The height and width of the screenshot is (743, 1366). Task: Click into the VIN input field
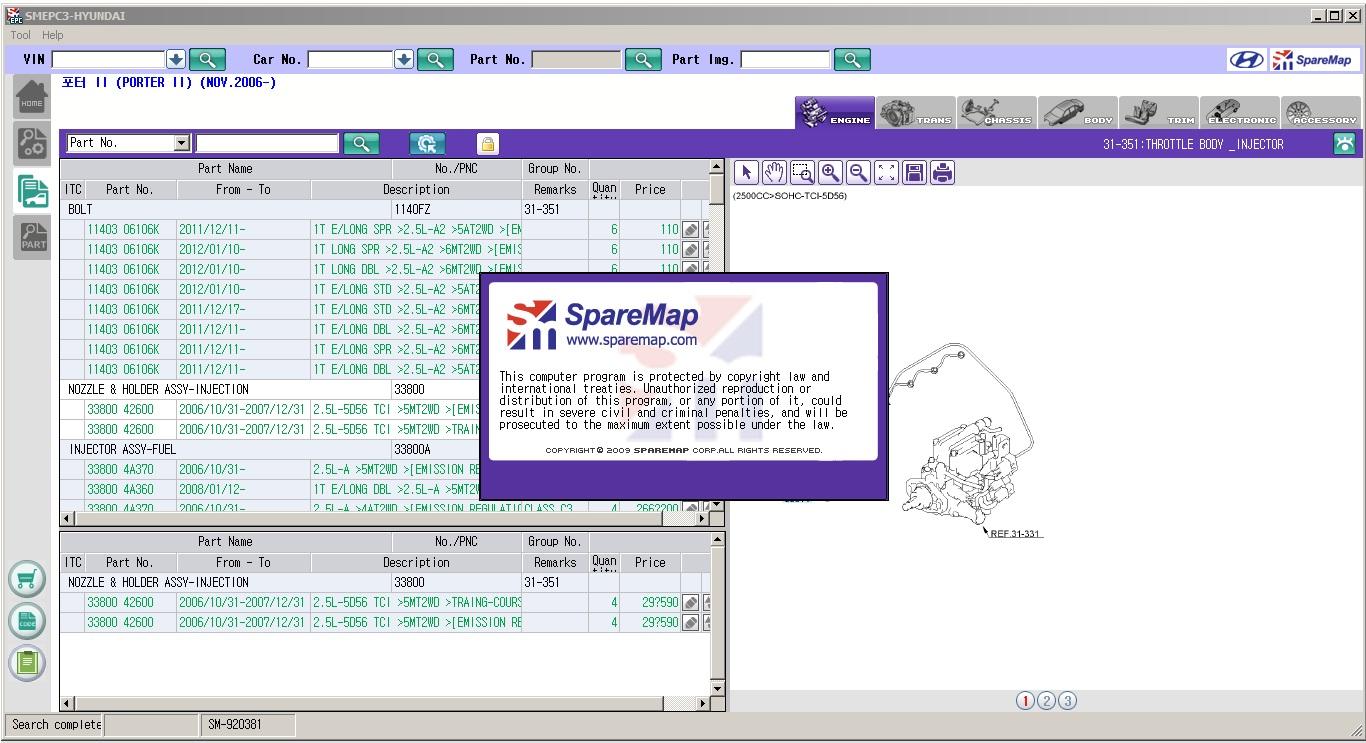pos(108,60)
